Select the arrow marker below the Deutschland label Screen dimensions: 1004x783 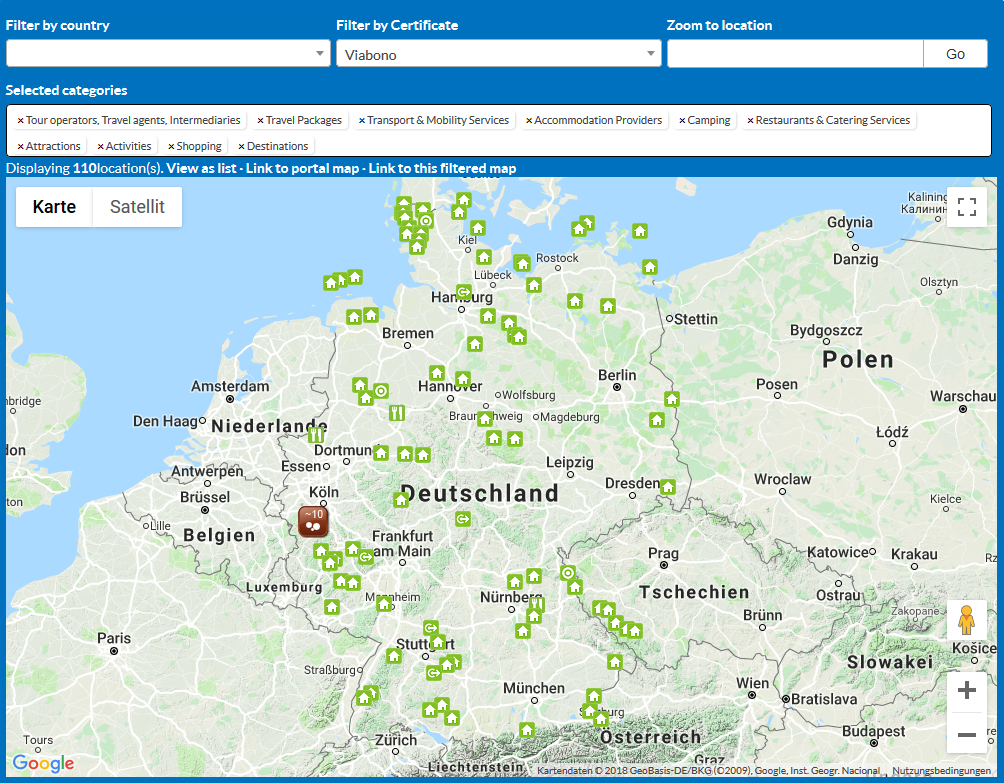point(463,519)
